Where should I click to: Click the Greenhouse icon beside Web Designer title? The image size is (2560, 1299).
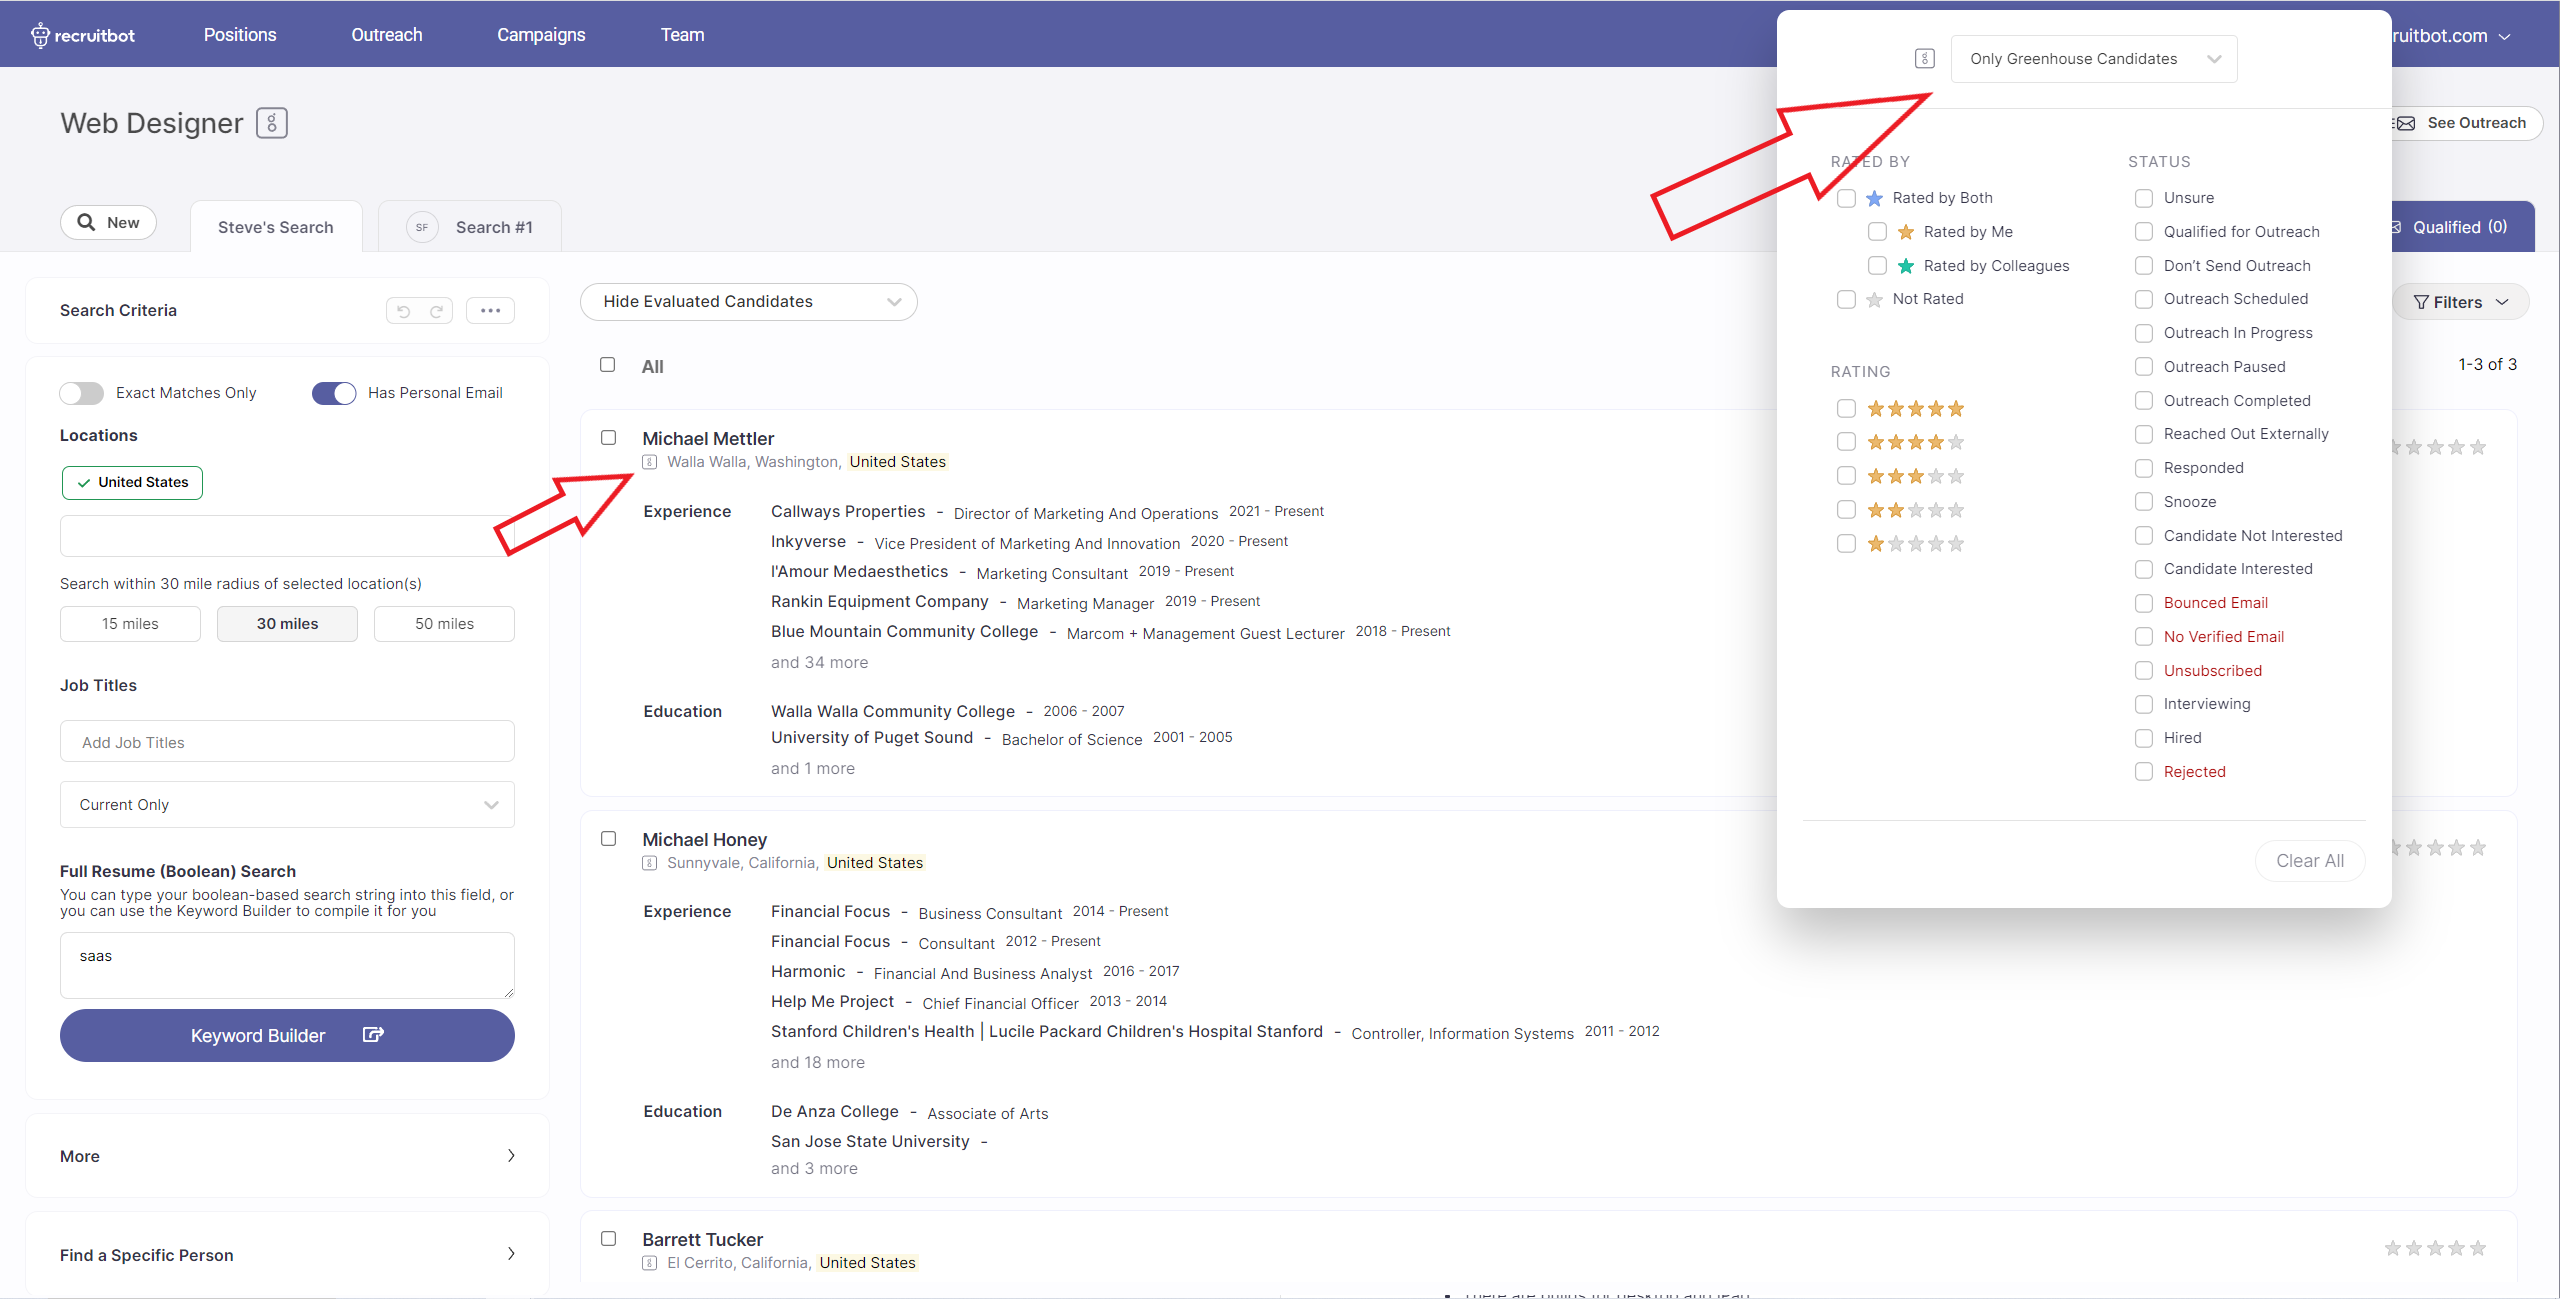272,123
